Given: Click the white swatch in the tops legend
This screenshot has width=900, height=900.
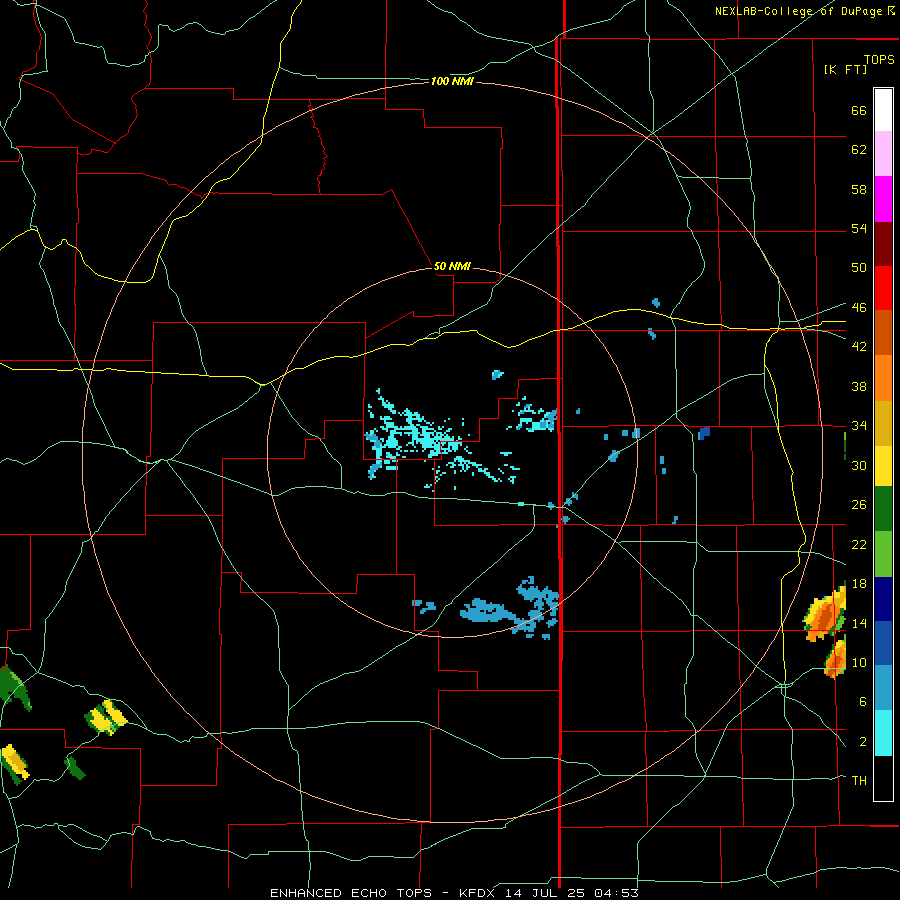Looking at the screenshot, I should click(x=883, y=110).
